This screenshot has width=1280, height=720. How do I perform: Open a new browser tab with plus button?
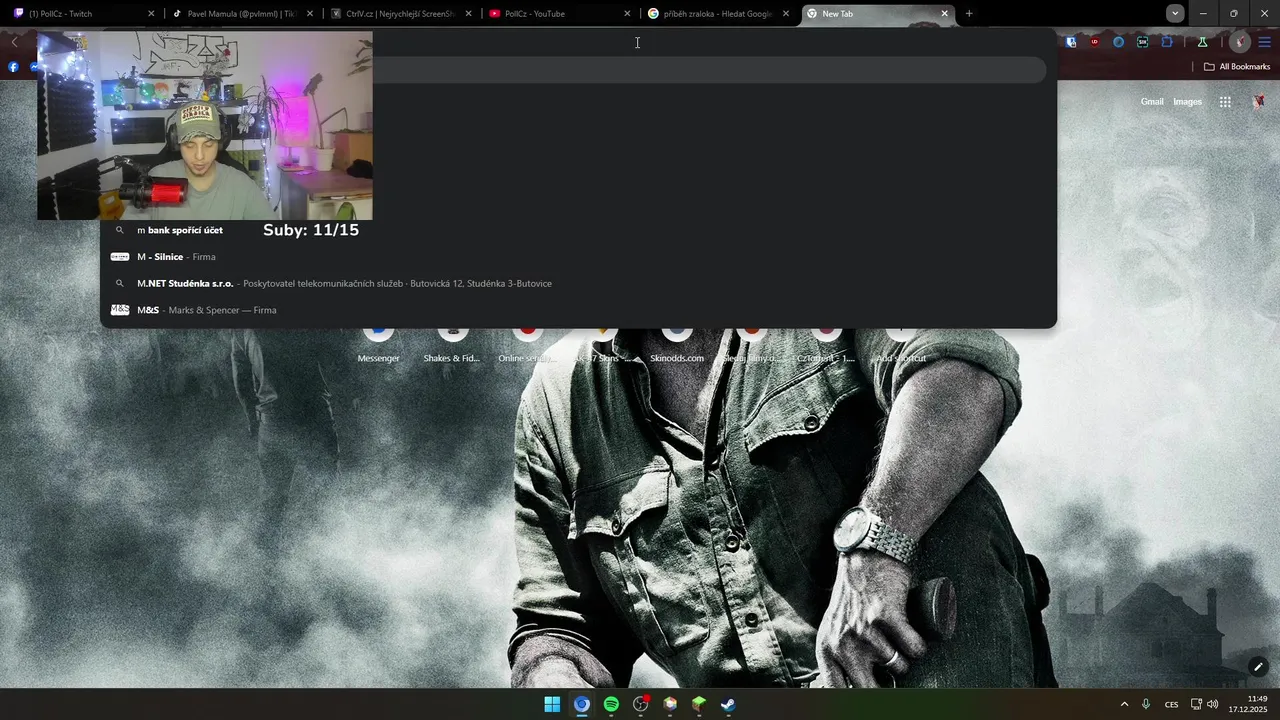pos(969,14)
